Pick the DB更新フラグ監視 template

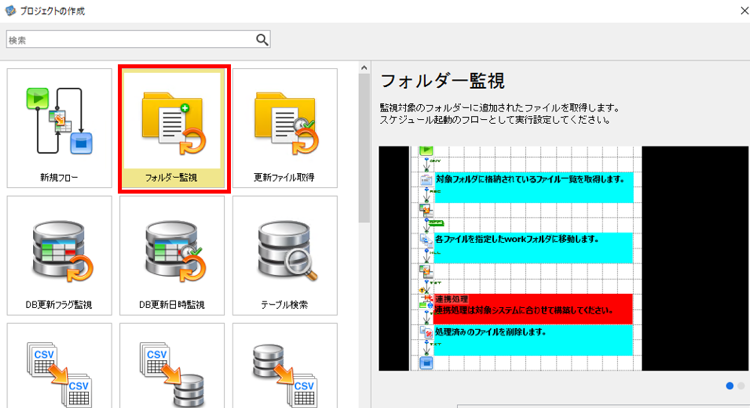[59, 255]
